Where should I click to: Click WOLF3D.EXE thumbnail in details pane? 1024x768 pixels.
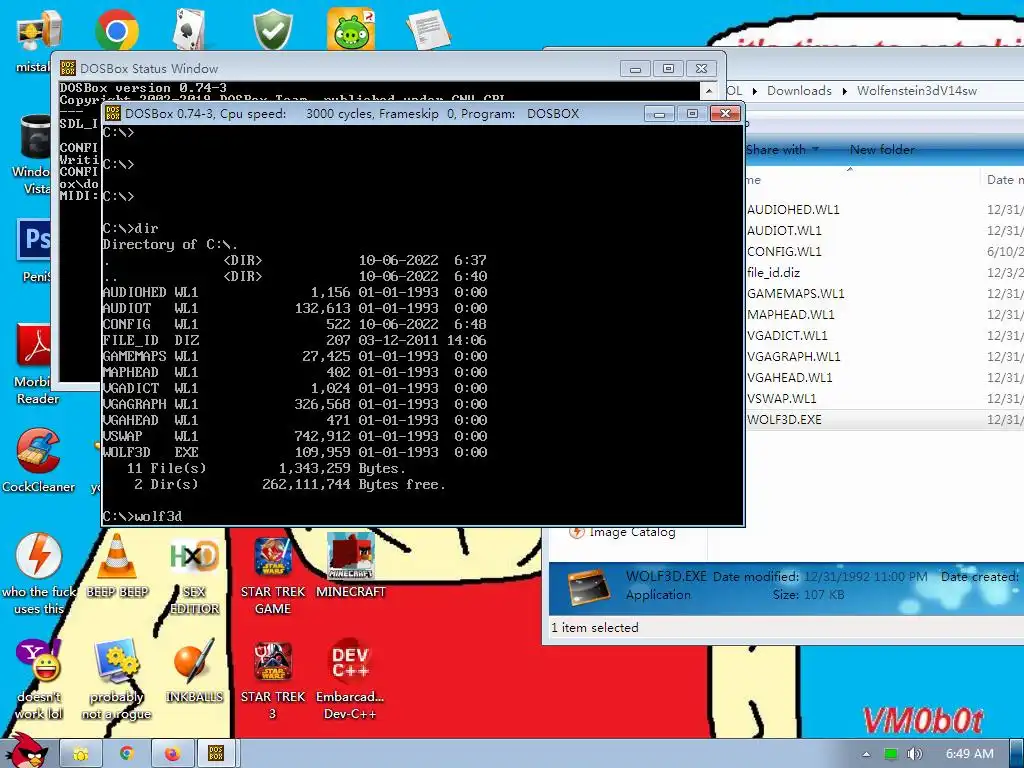(588, 586)
